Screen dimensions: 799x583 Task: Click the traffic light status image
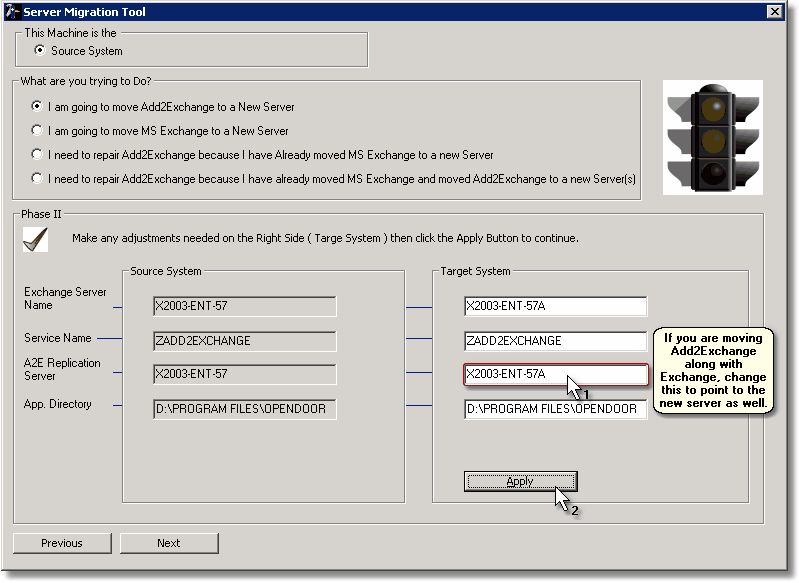coord(712,137)
